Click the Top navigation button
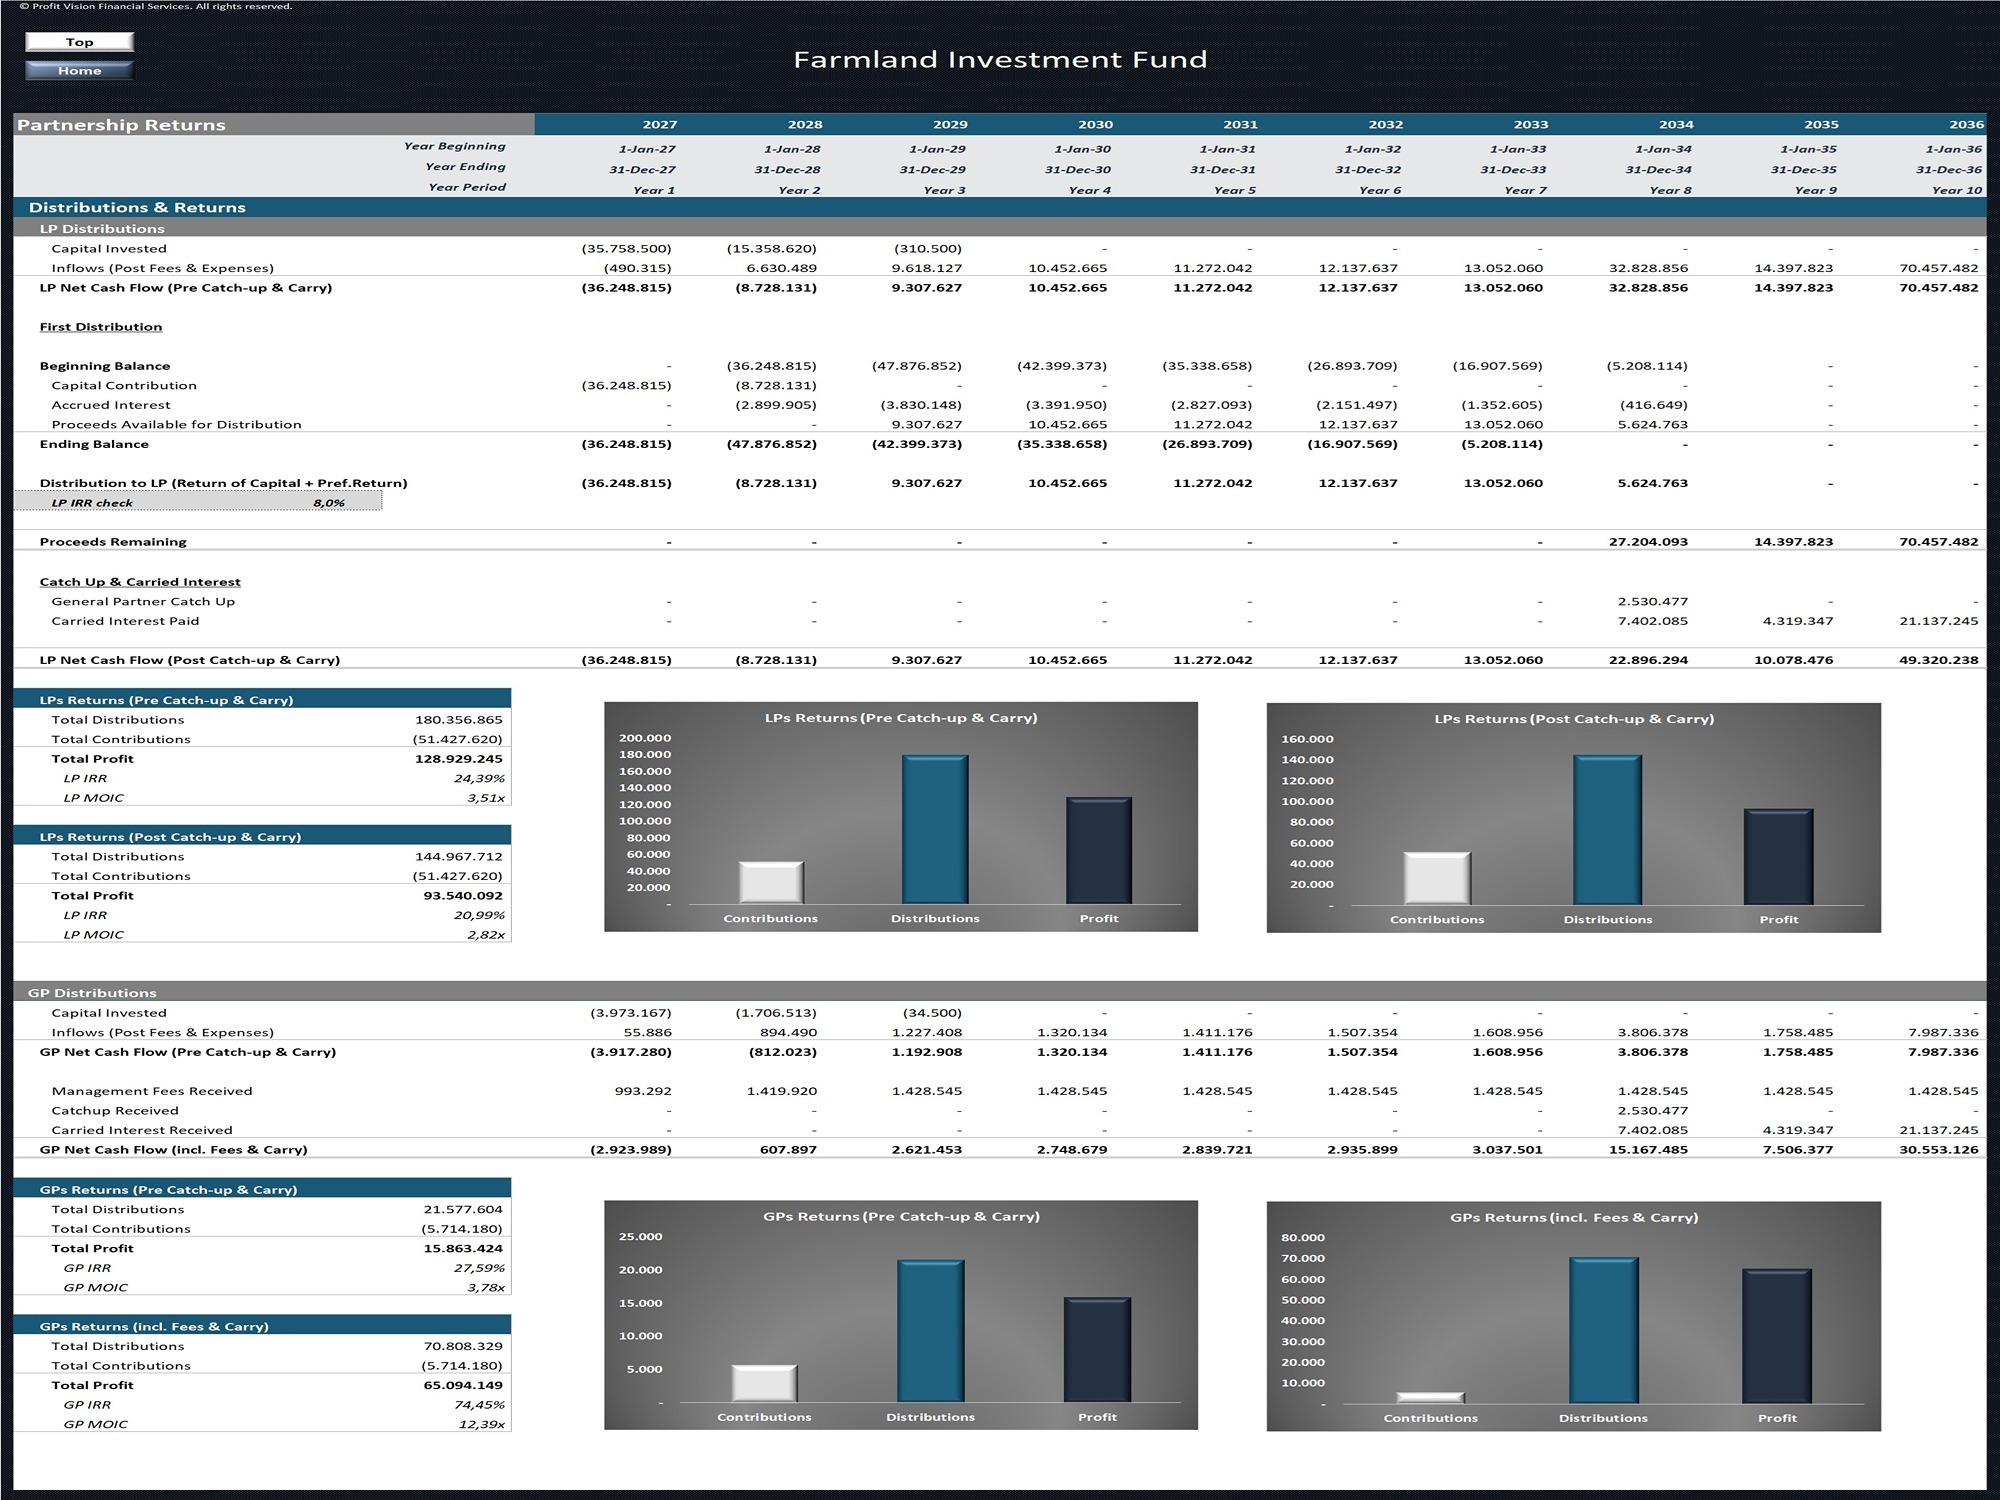Image resolution: width=2000 pixels, height=1500 pixels. click(79, 42)
